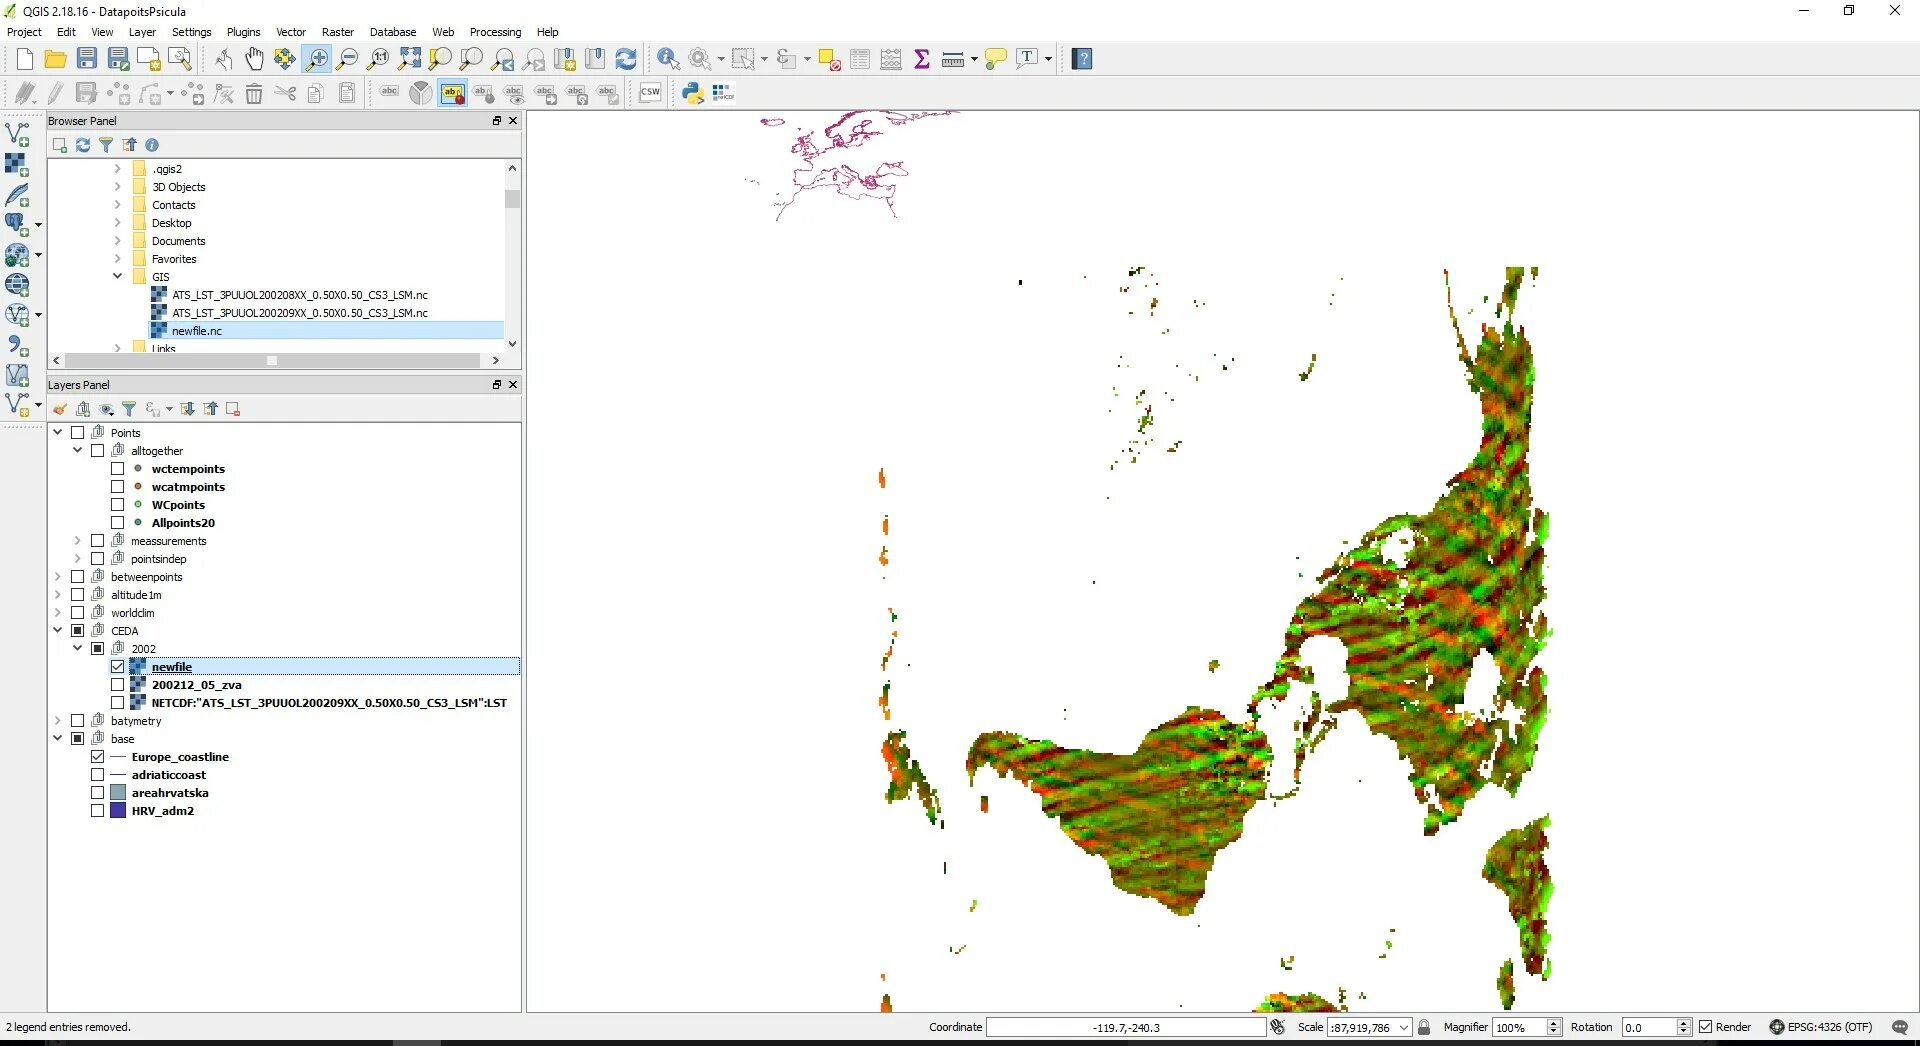
Task: Select newfile.nc in Browser Panel
Action: [197, 331]
